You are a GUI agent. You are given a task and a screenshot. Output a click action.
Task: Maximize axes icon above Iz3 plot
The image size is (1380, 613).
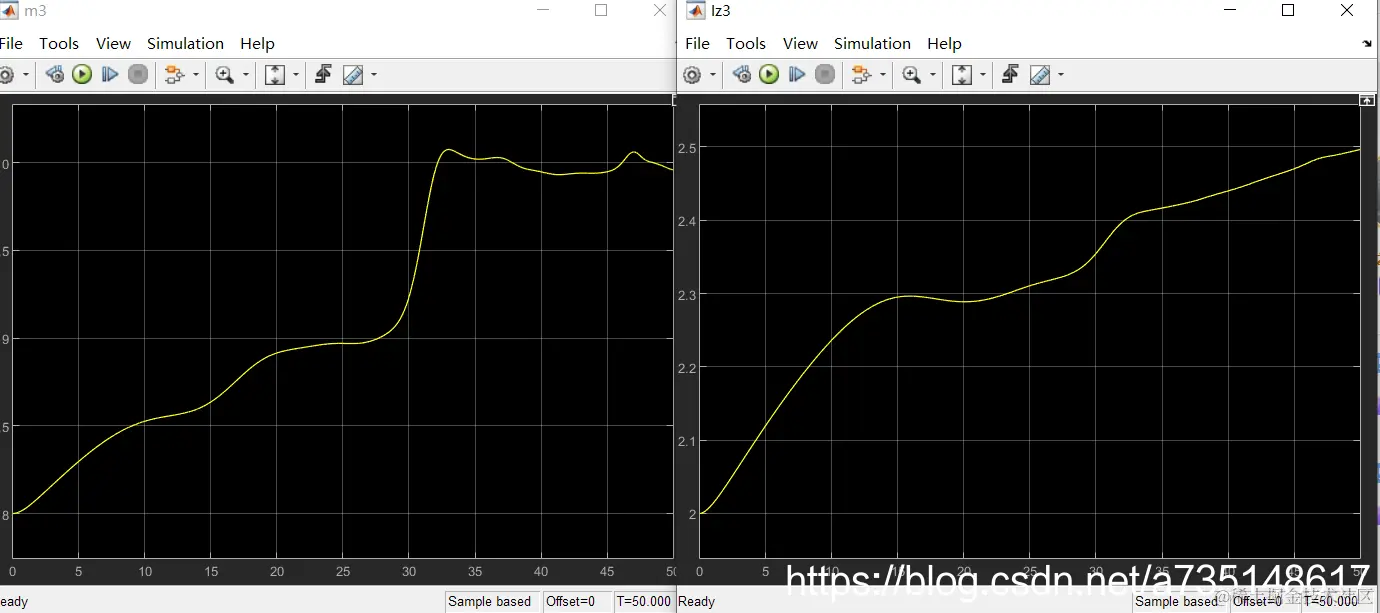tap(1367, 100)
